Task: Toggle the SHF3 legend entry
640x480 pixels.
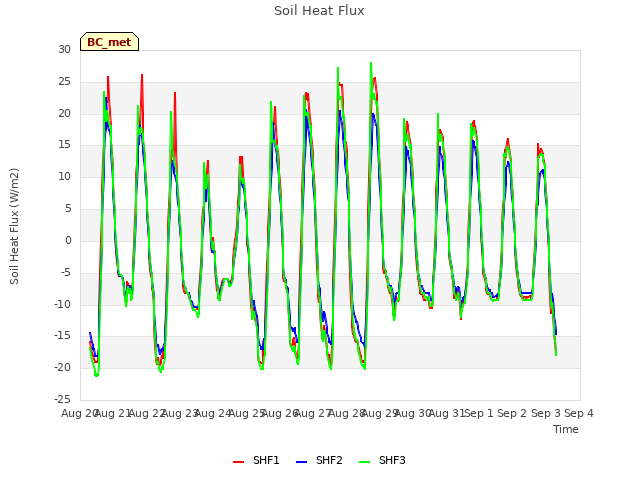Action: [x=382, y=460]
